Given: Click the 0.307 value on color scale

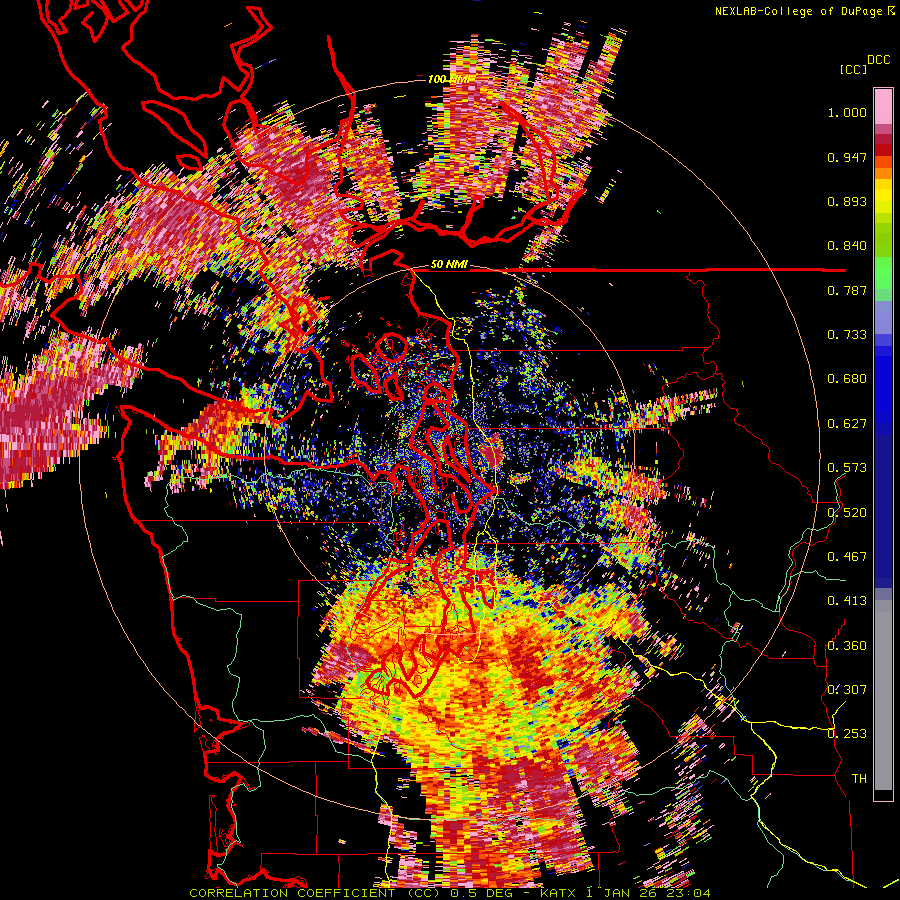Looking at the screenshot, I should pos(847,689).
